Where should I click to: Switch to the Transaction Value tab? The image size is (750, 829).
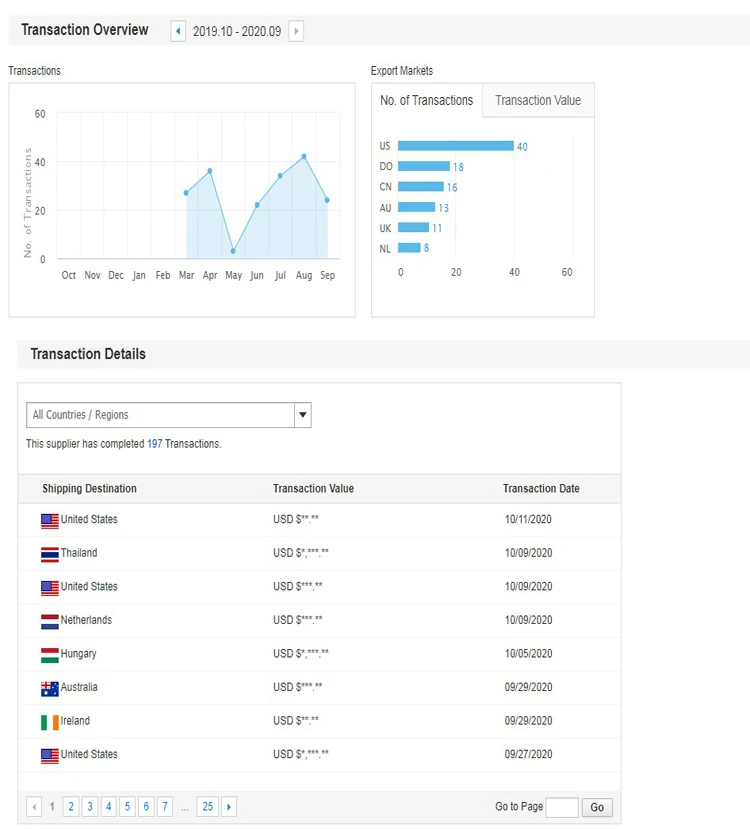point(537,100)
